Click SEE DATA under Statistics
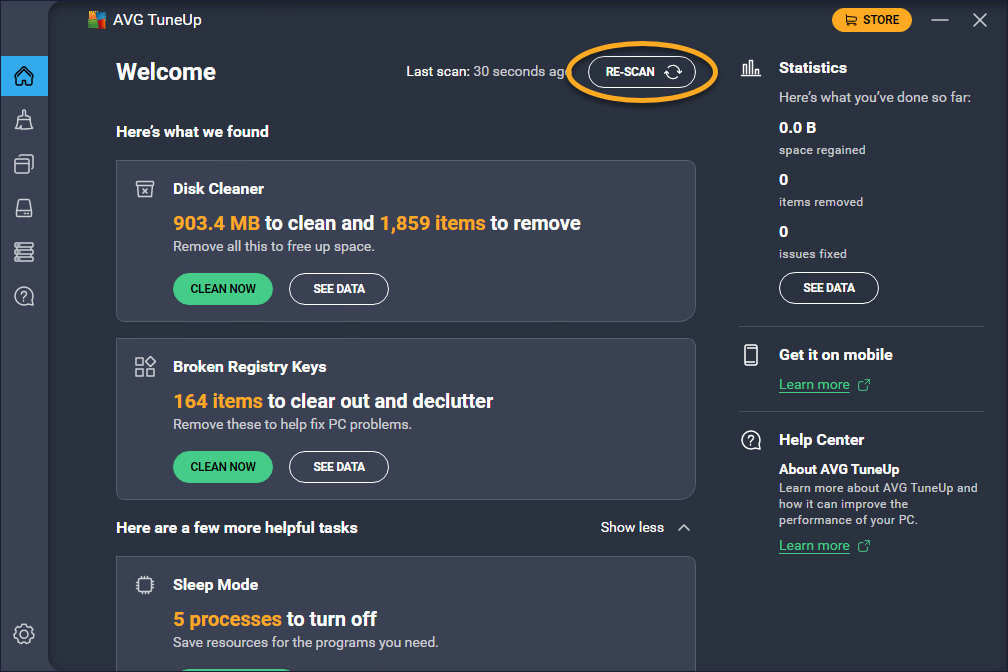Screen dimensions: 1008x672 point(829,288)
